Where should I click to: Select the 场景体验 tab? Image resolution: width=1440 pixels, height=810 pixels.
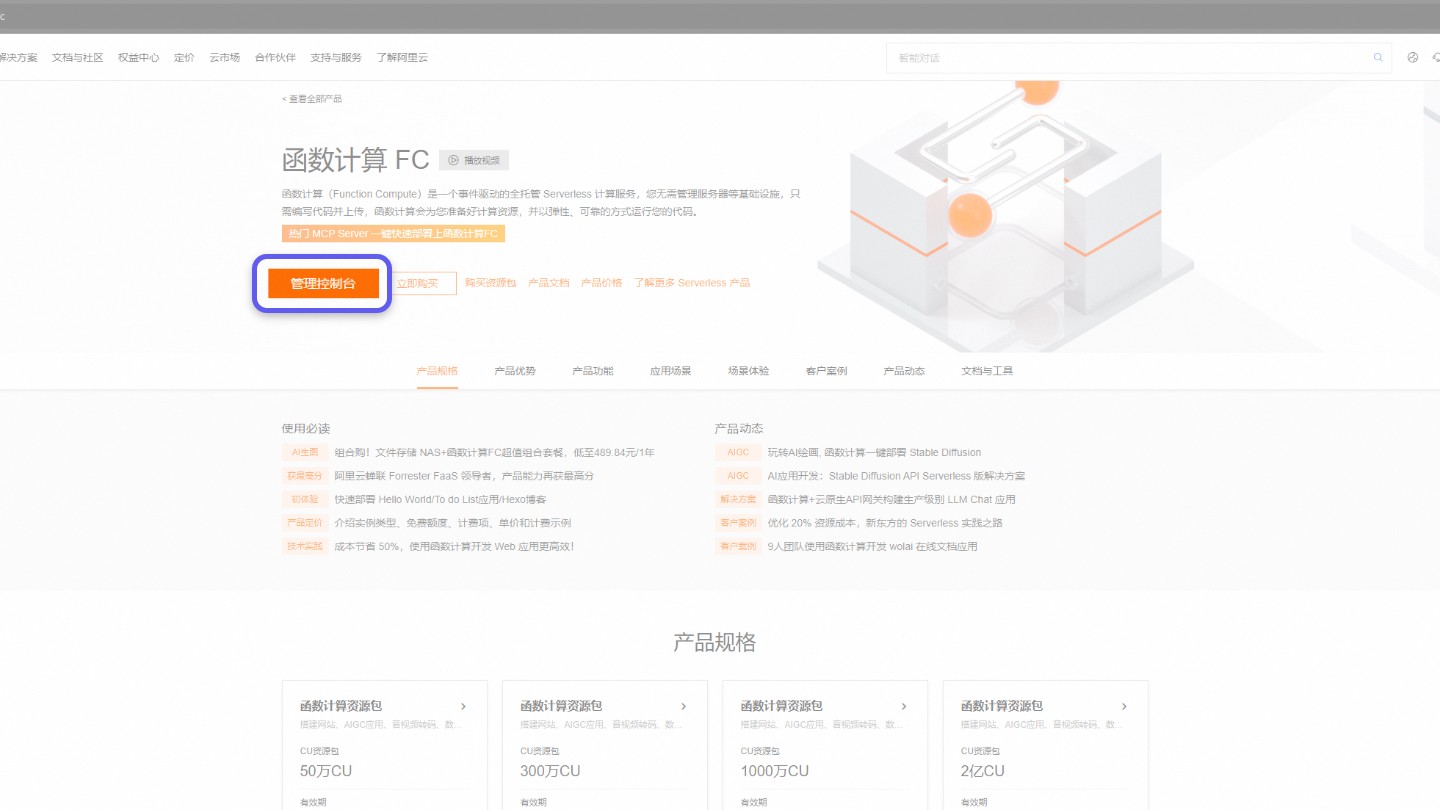coord(749,371)
